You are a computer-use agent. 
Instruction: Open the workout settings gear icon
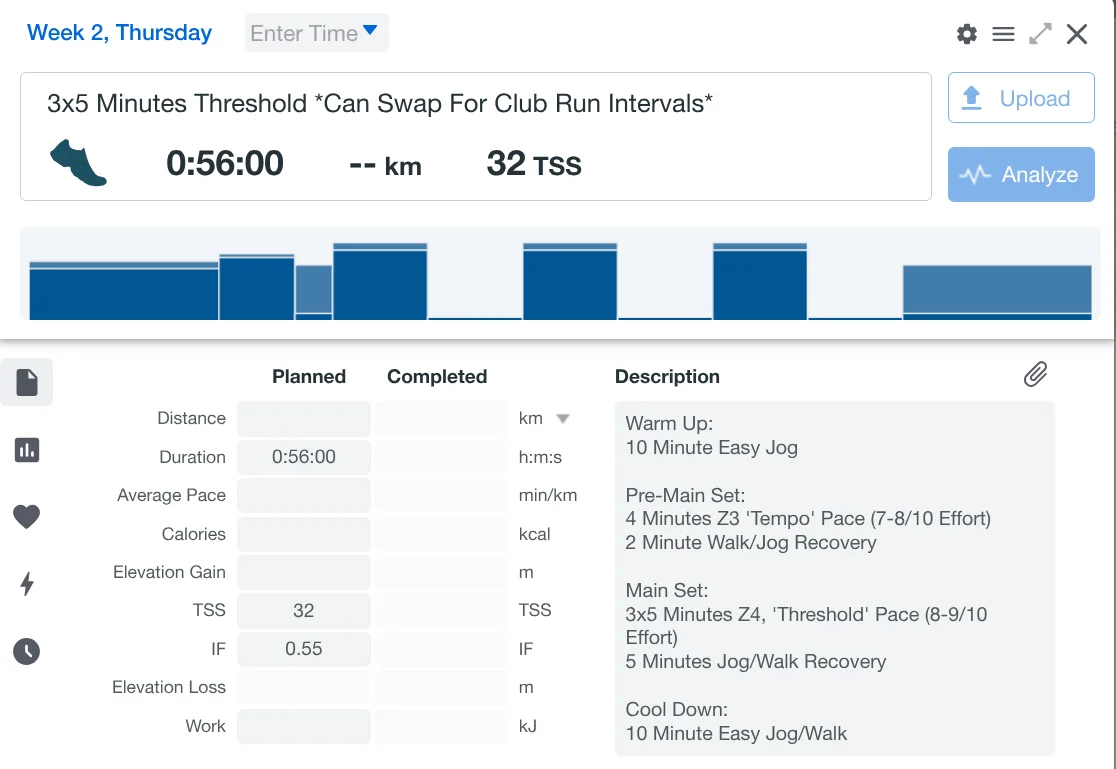966,34
